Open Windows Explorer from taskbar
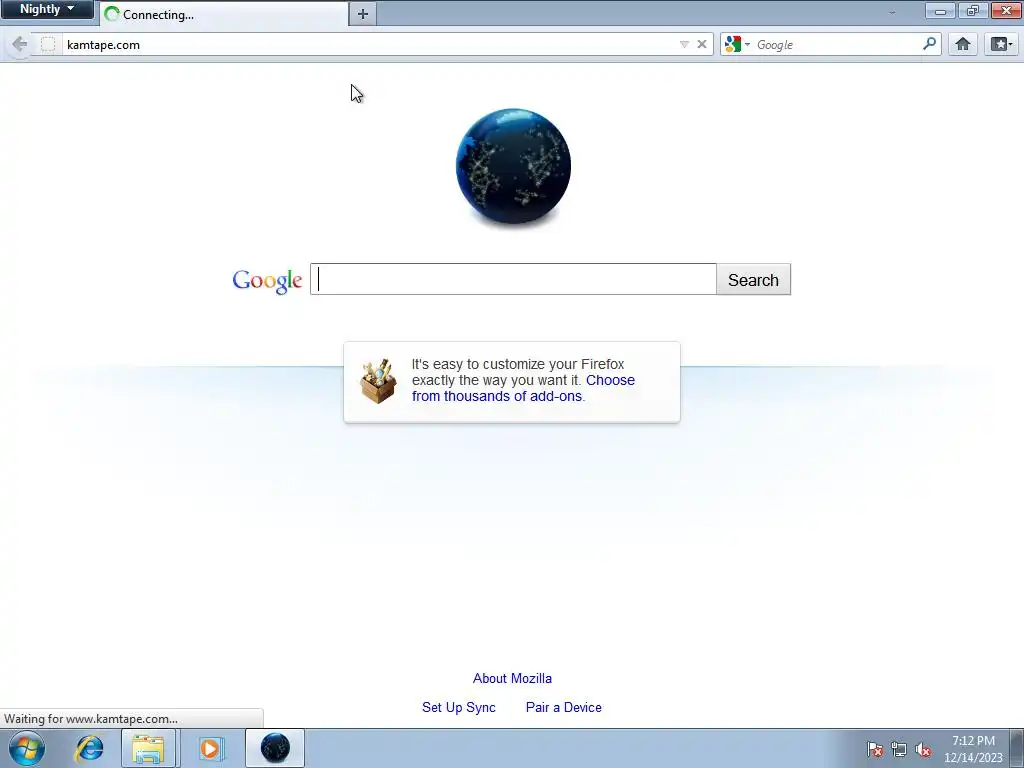This screenshot has height=768, width=1024. [x=148, y=748]
